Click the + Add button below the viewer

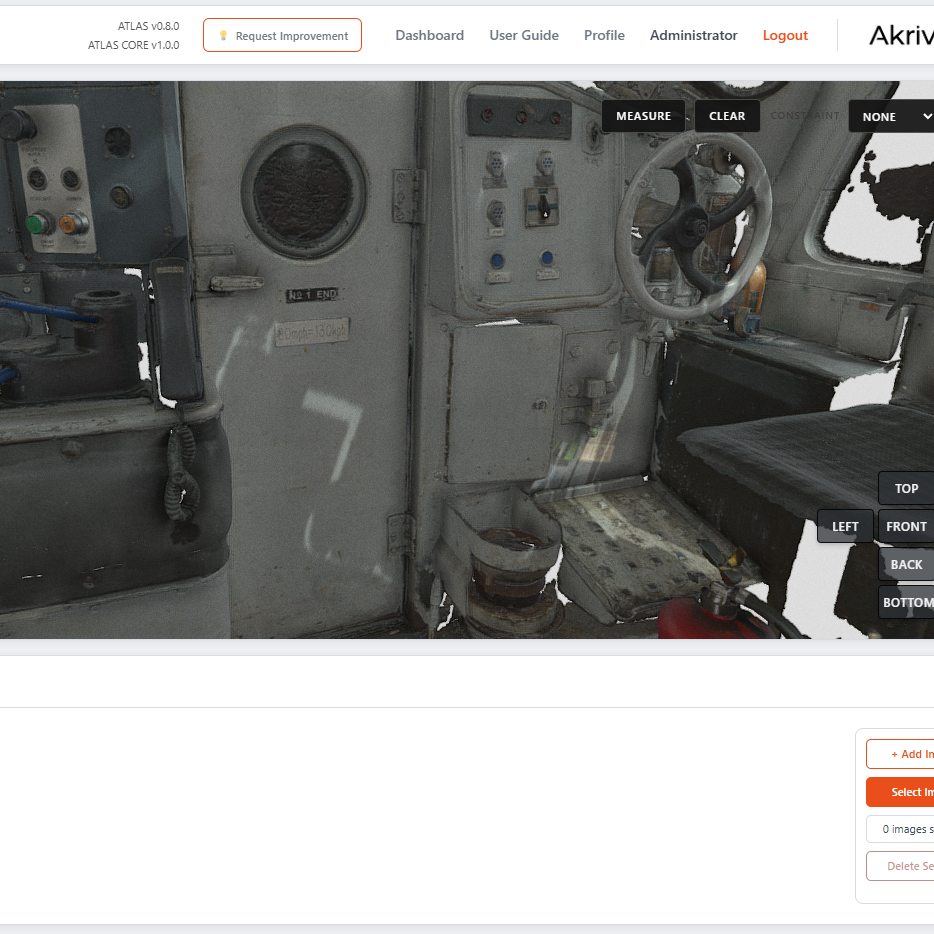(900, 754)
